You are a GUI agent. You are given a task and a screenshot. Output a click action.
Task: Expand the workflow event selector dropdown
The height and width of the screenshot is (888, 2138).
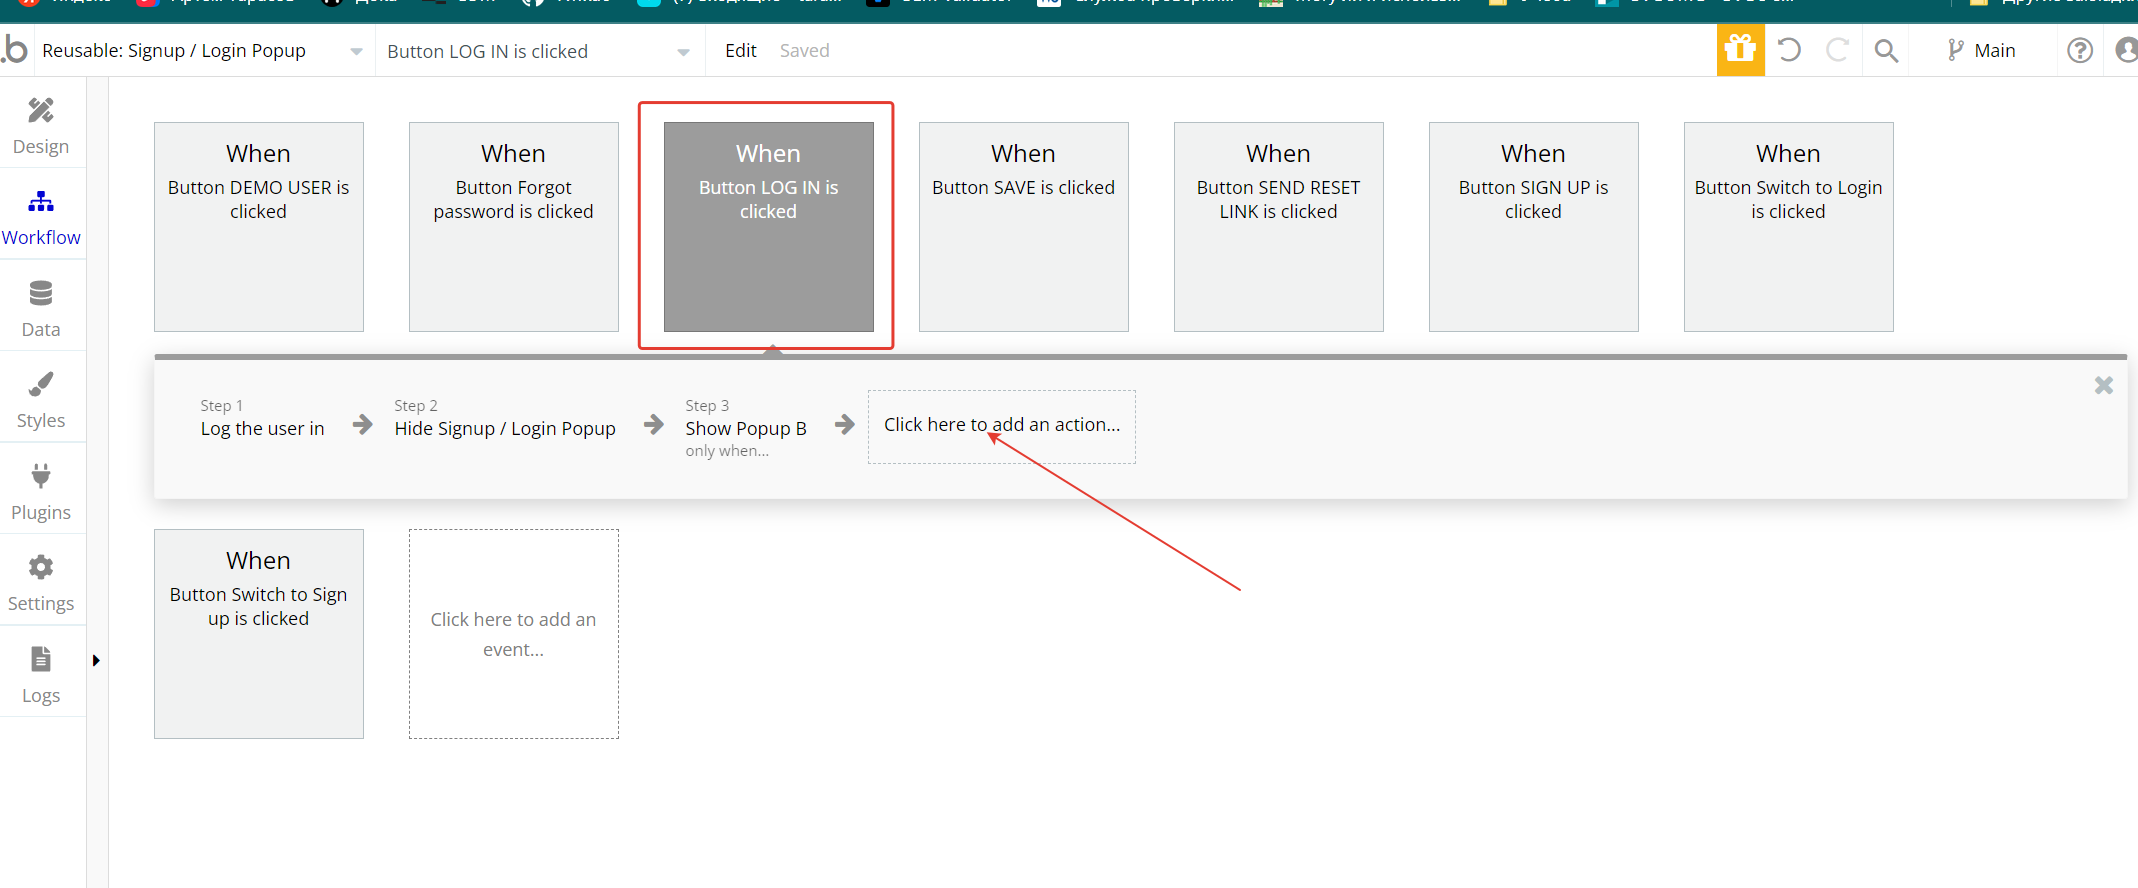(x=683, y=52)
